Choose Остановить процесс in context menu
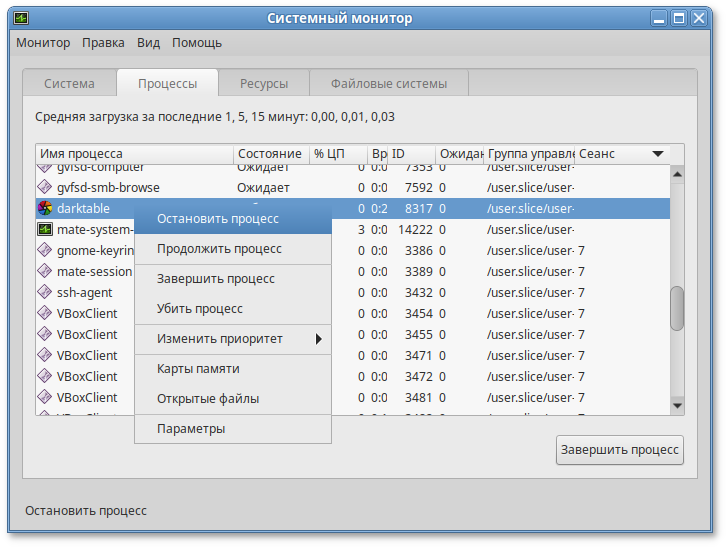726x547 pixels. [218, 218]
